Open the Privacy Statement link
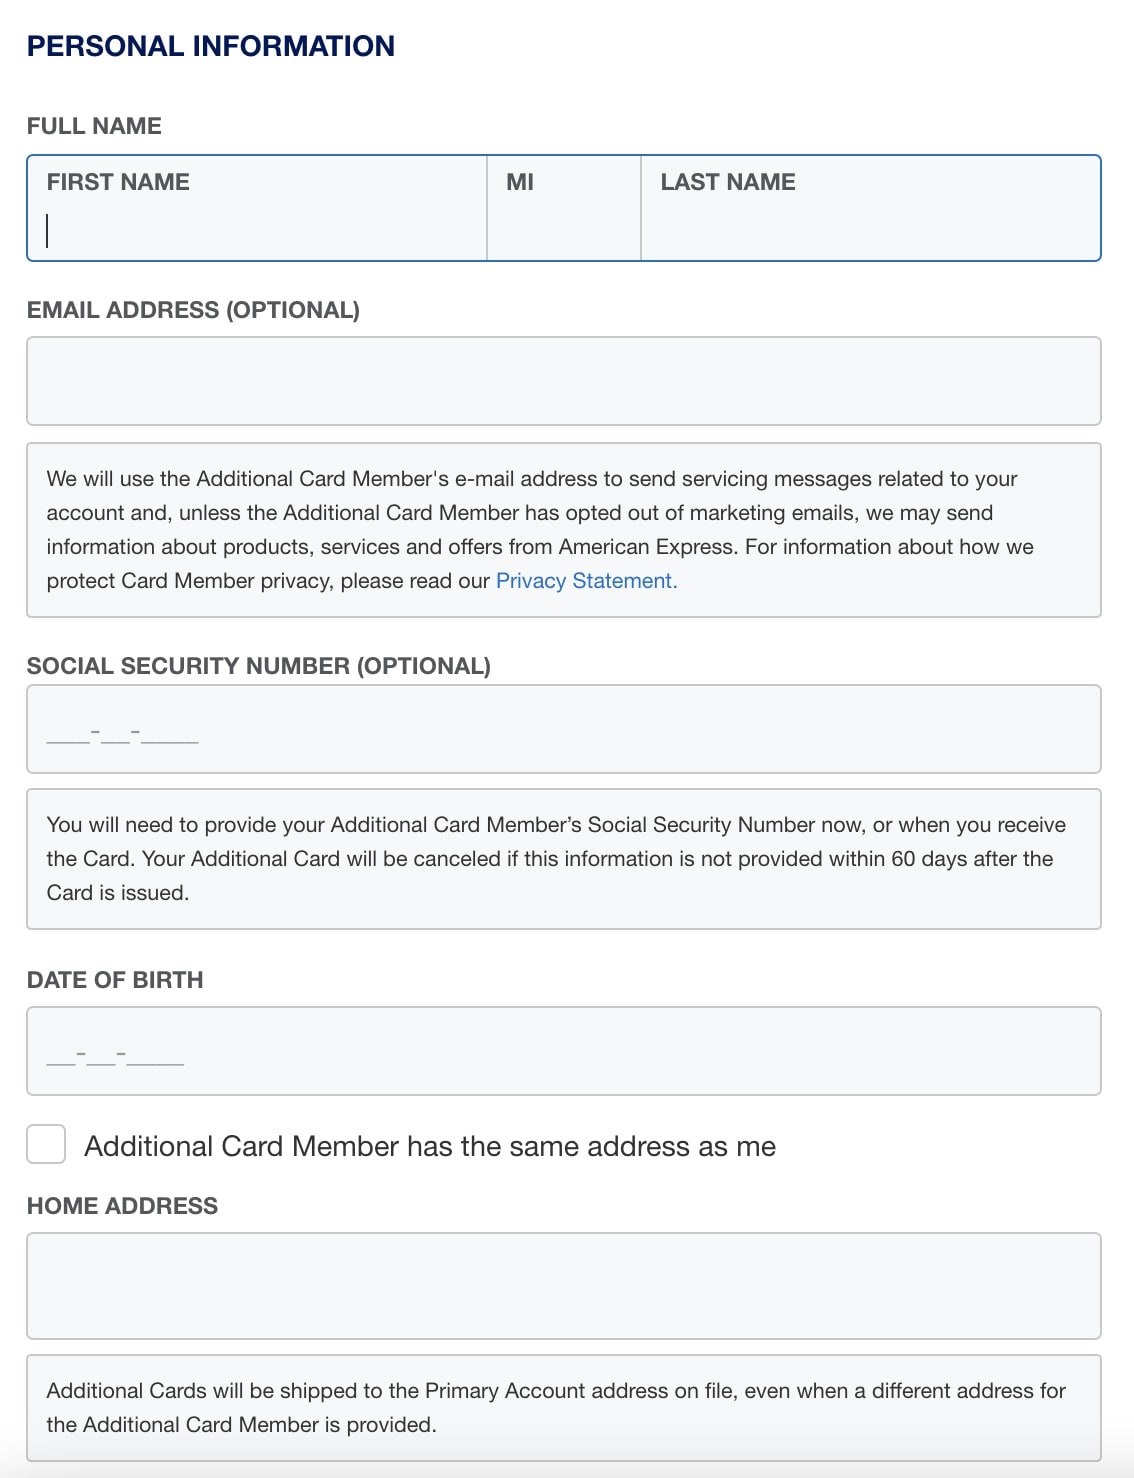This screenshot has height=1478, width=1134. (x=585, y=580)
